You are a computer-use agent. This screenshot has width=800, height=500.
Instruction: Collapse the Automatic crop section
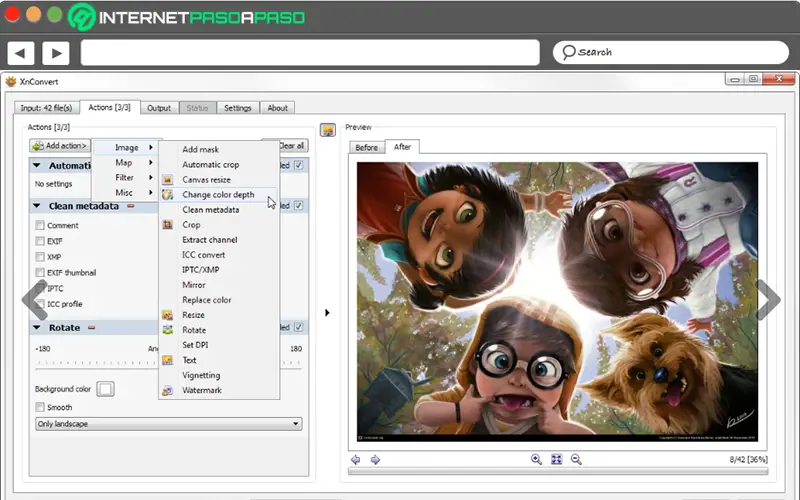pos(37,165)
